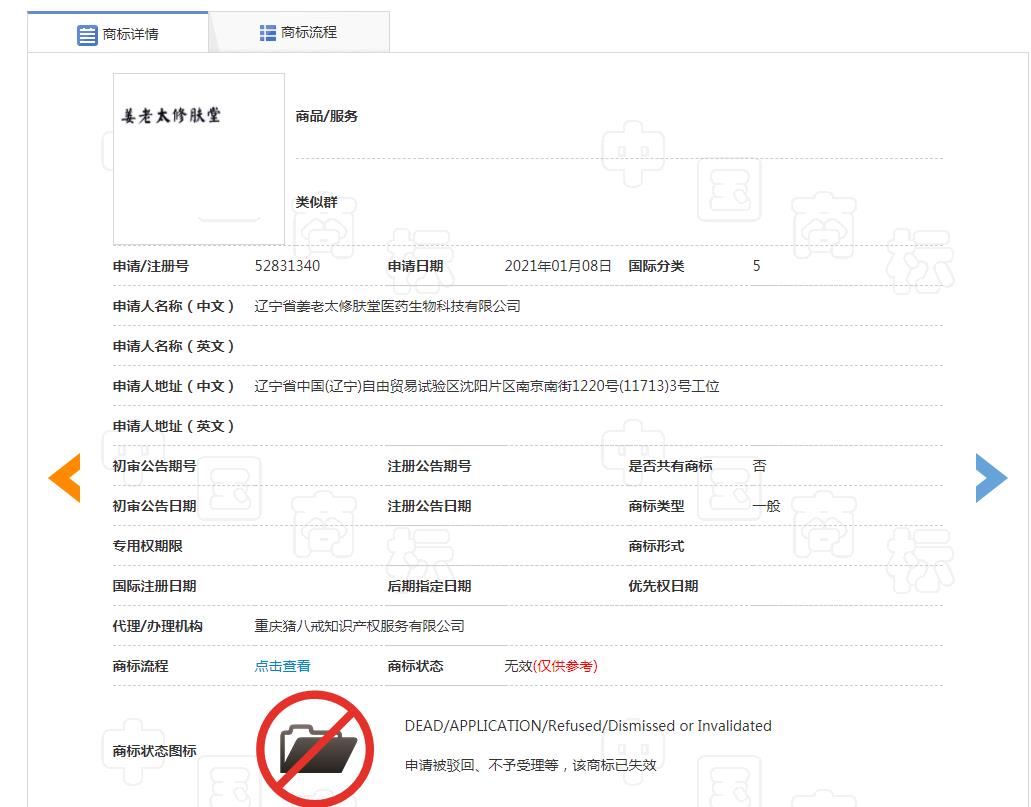
Task: Click the 商标流程 tab list icon
Action: (268, 33)
